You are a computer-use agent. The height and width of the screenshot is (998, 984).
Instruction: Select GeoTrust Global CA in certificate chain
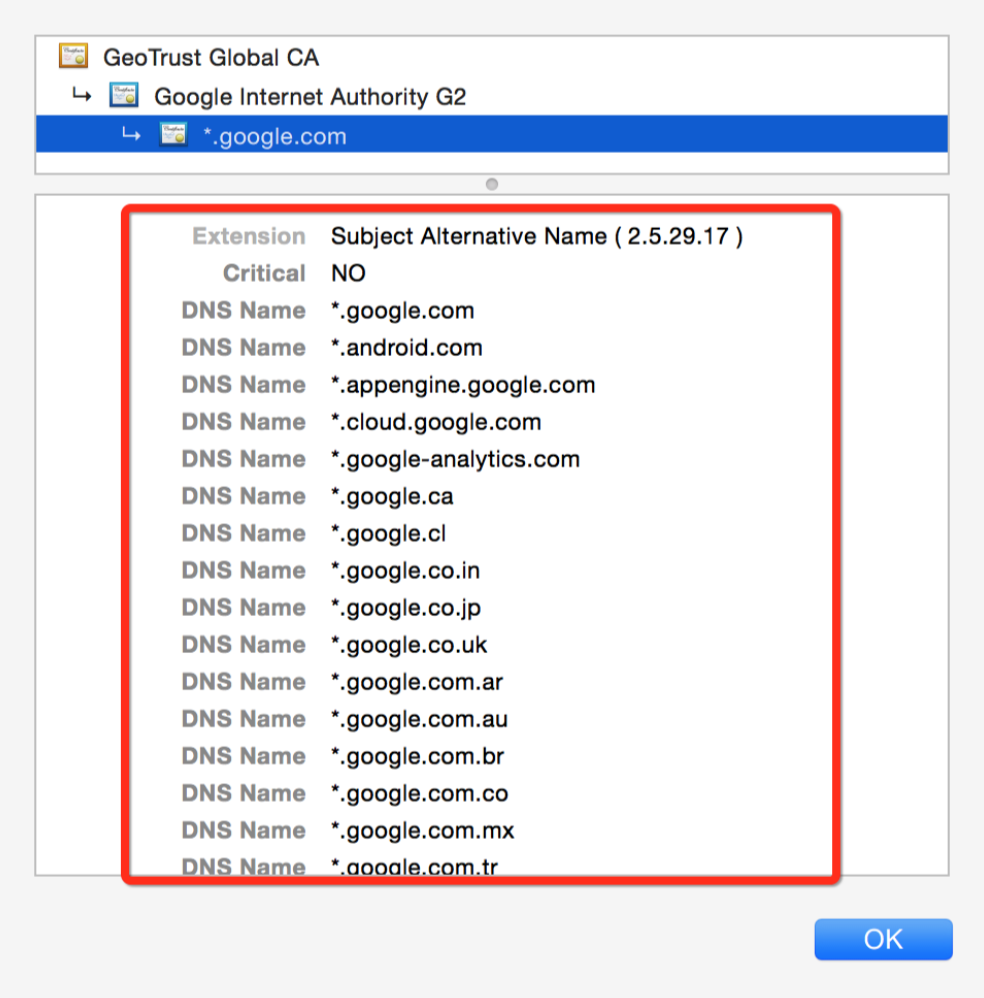pyautogui.click(x=211, y=57)
